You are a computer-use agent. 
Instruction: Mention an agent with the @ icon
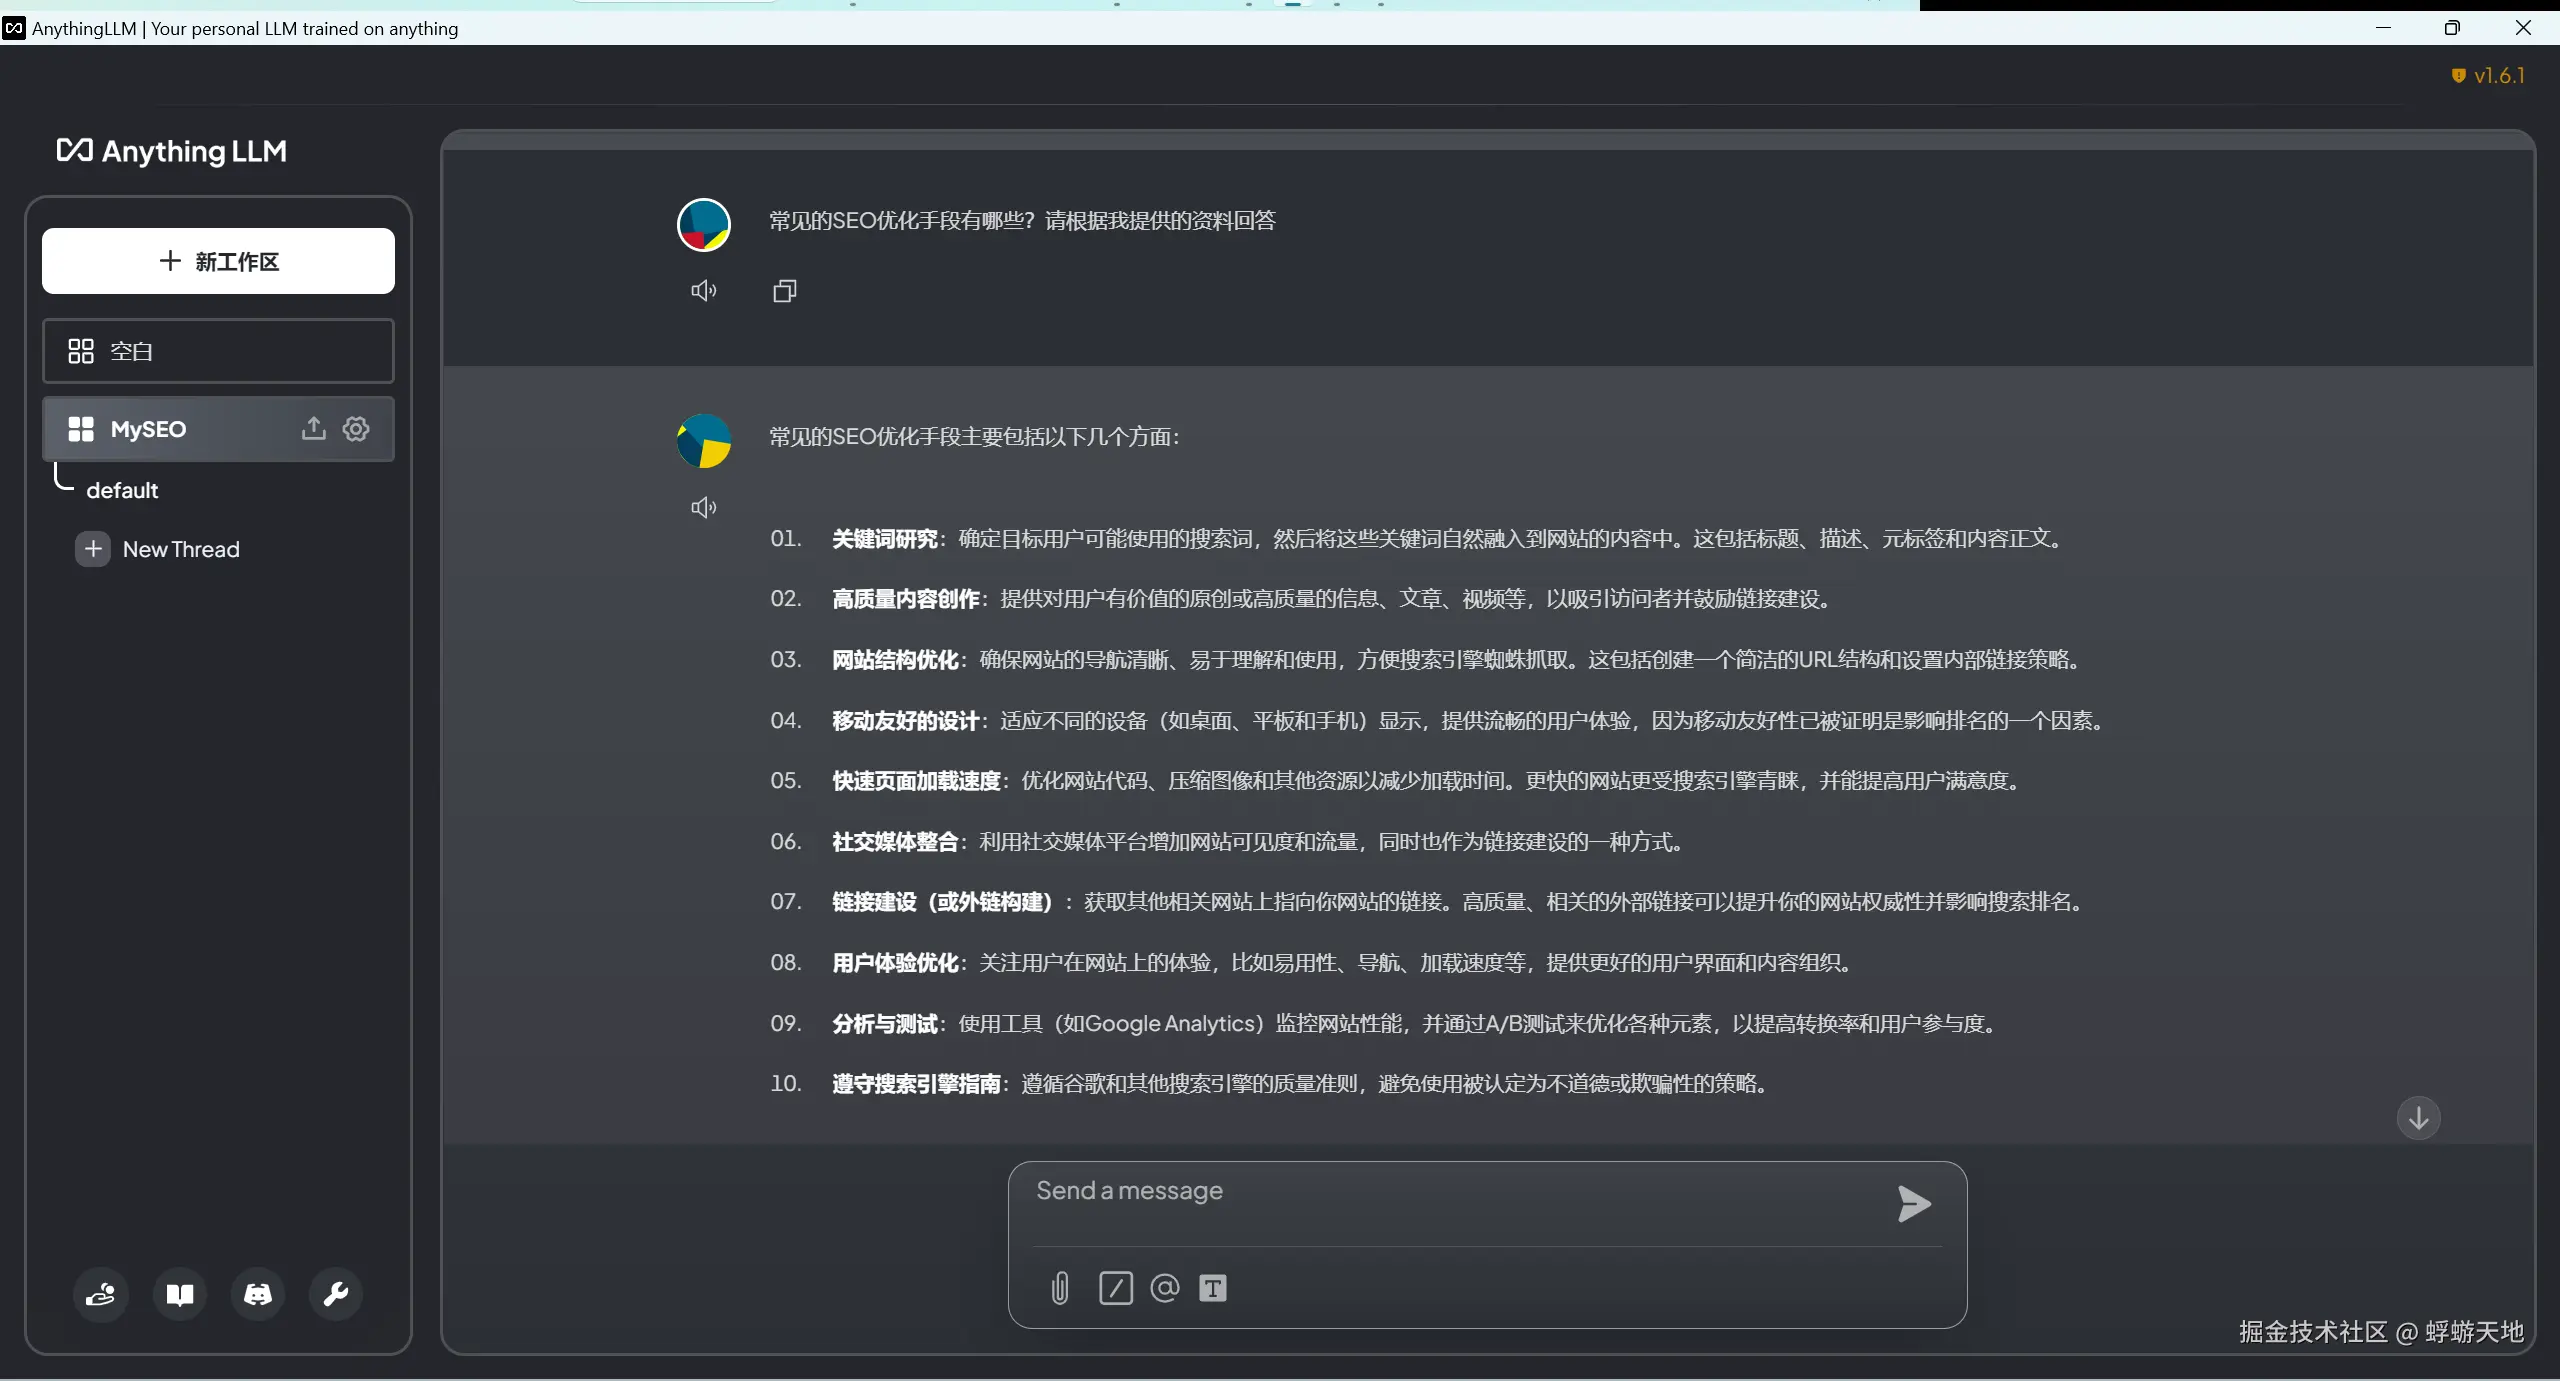pos(1163,1288)
